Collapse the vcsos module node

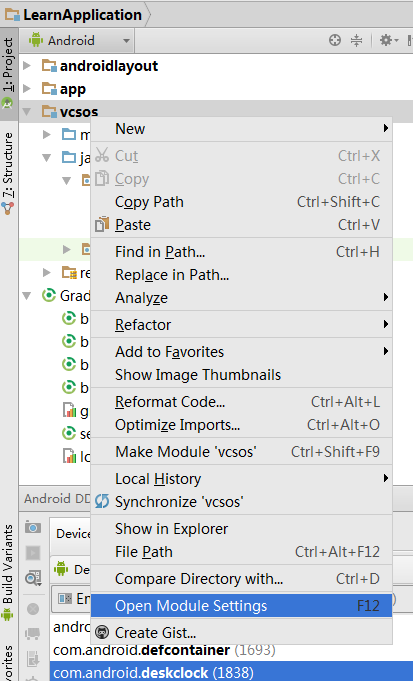27,112
